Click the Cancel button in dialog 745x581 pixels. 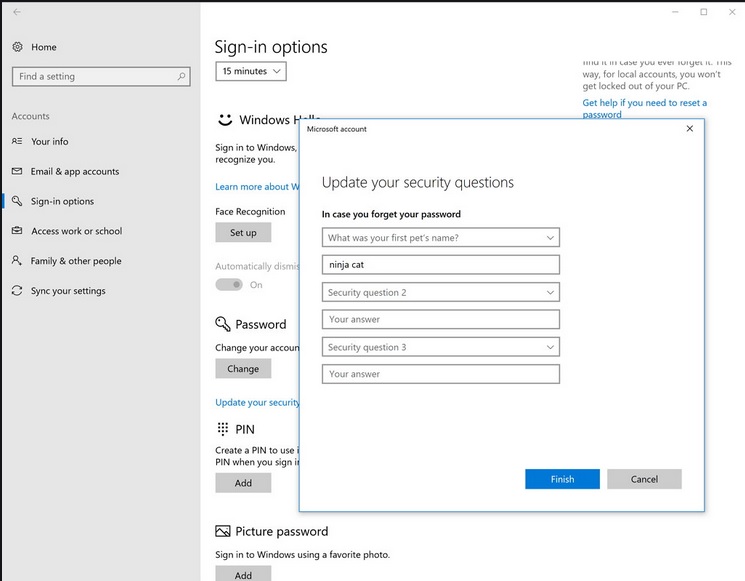click(644, 479)
